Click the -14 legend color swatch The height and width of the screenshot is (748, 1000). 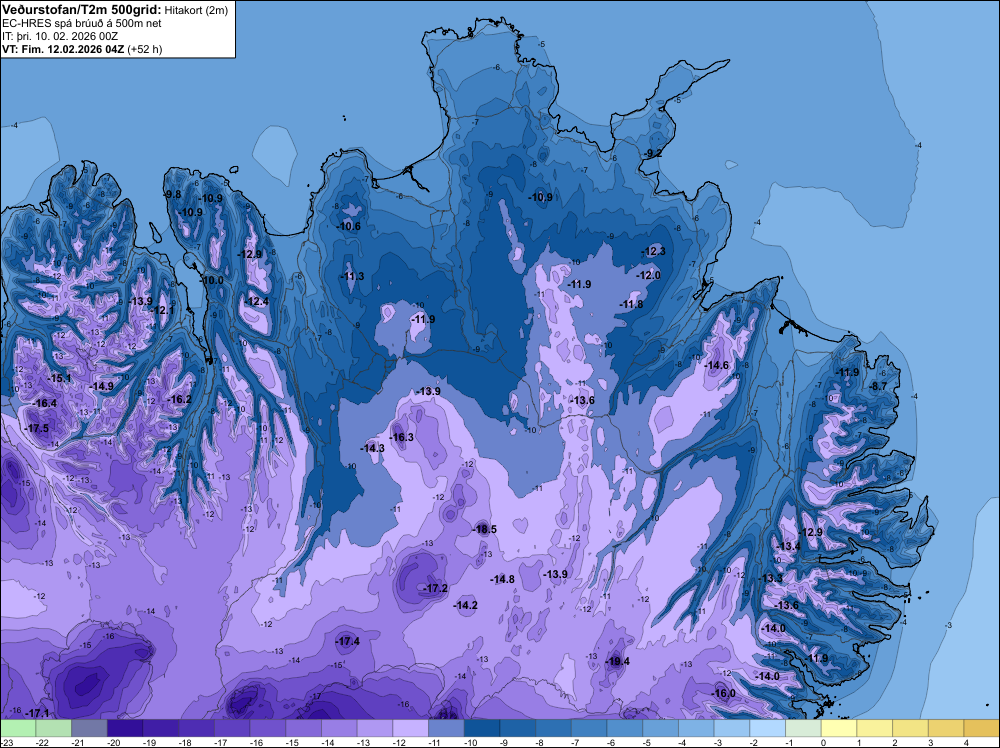click(339, 728)
